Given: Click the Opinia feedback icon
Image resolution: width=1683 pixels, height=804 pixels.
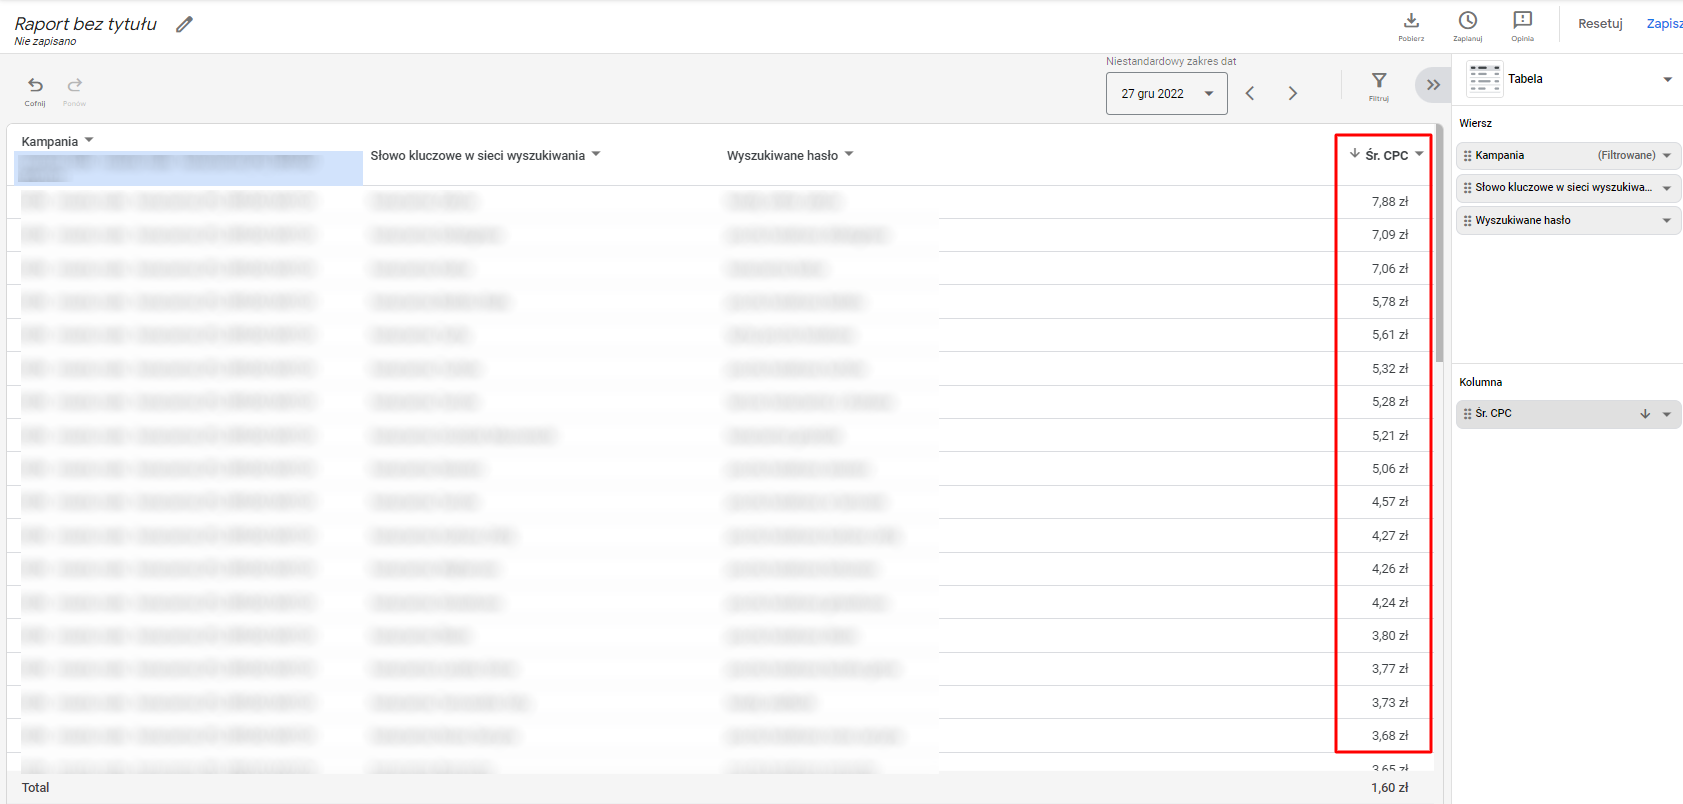Looking at the screenshot, I should click(x=1523, y=20).
